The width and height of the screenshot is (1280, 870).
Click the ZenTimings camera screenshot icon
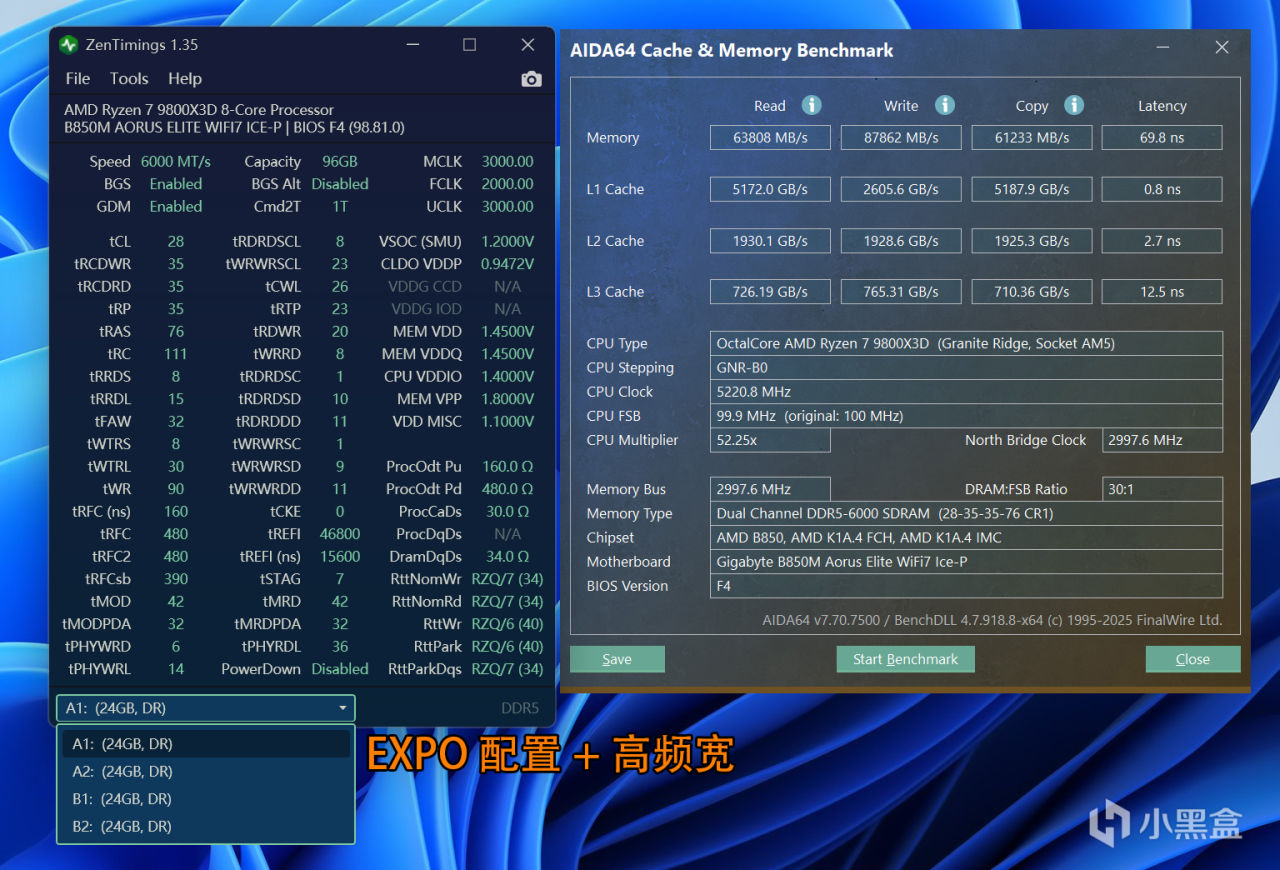coord(531,79)
